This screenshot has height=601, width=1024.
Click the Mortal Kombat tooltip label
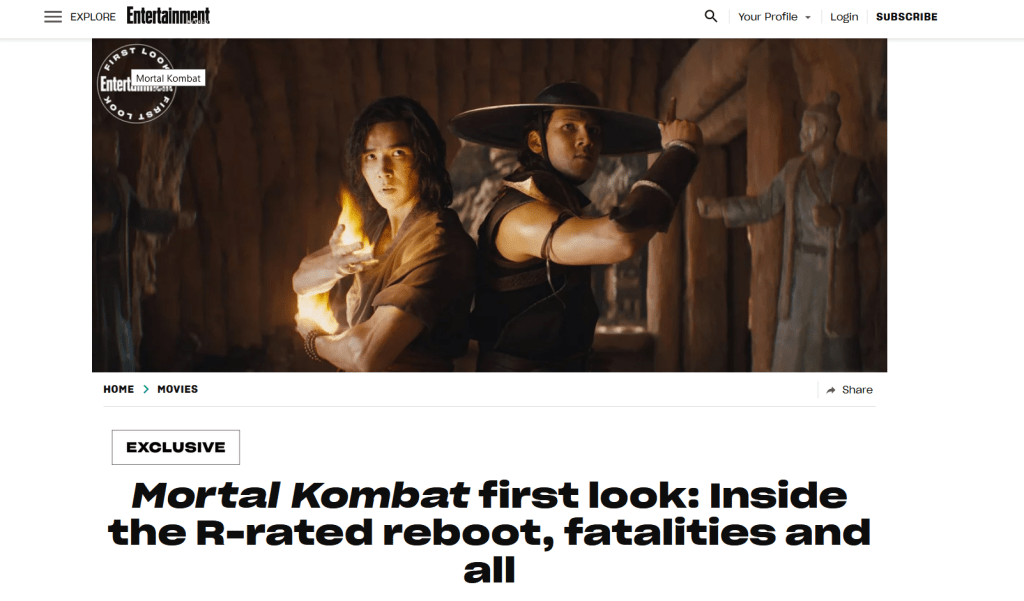point(168,78)
